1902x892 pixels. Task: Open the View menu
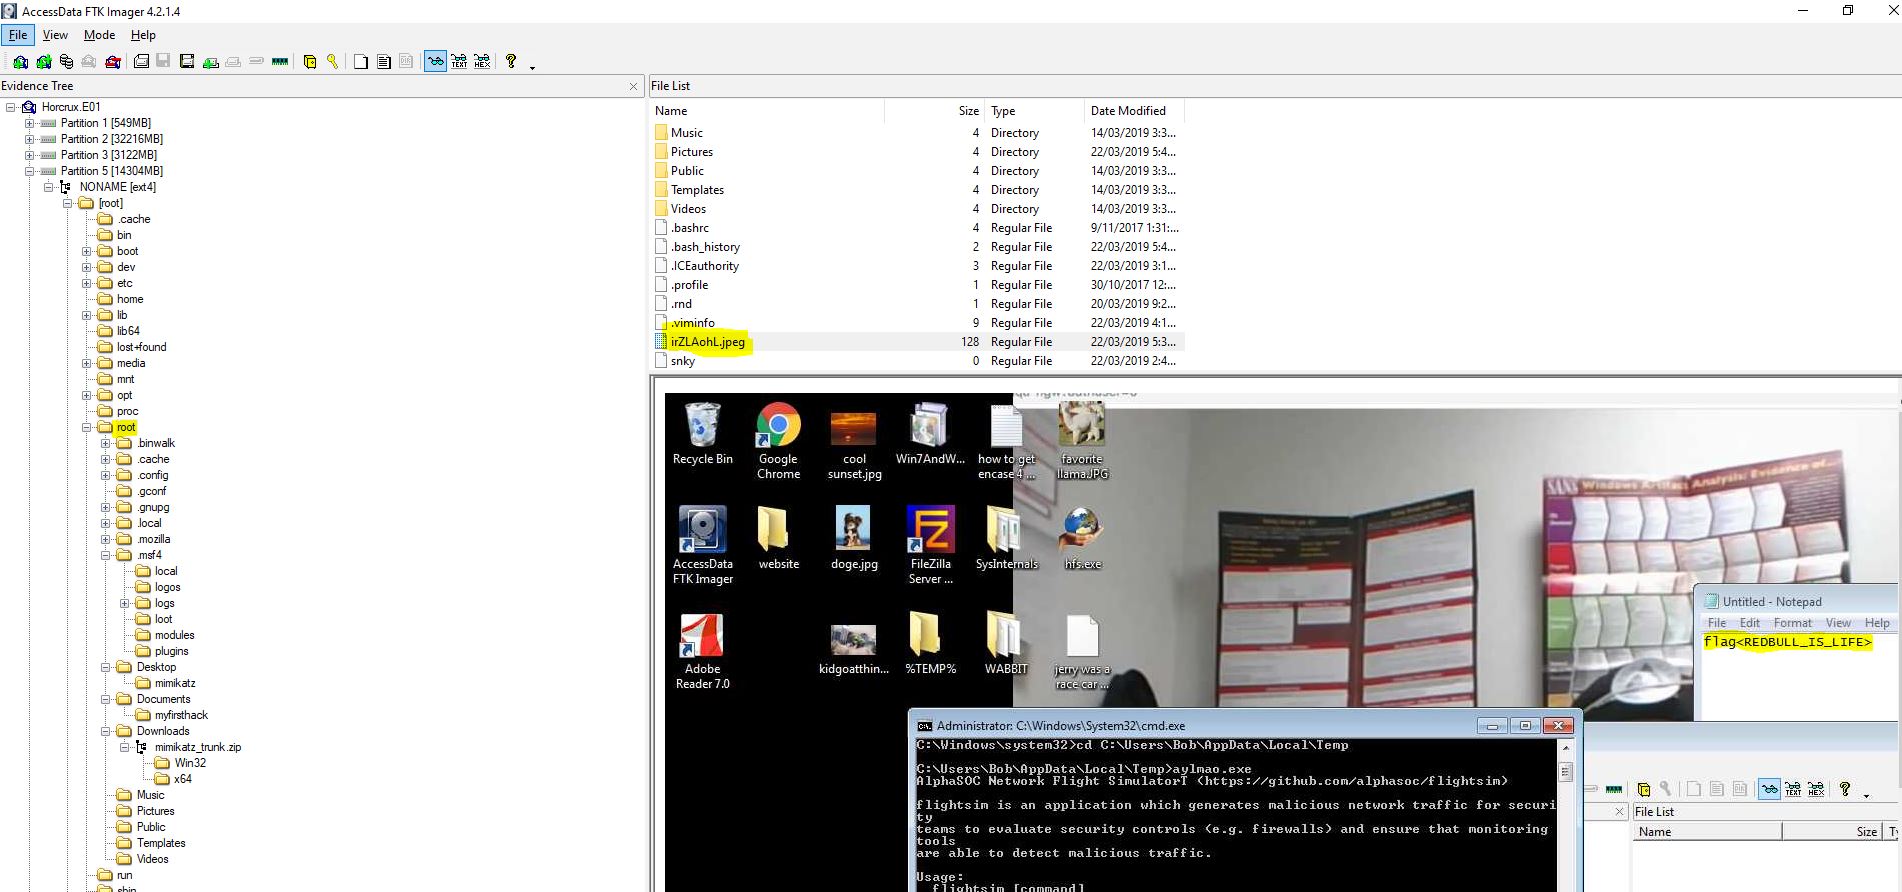click(55, 34)
